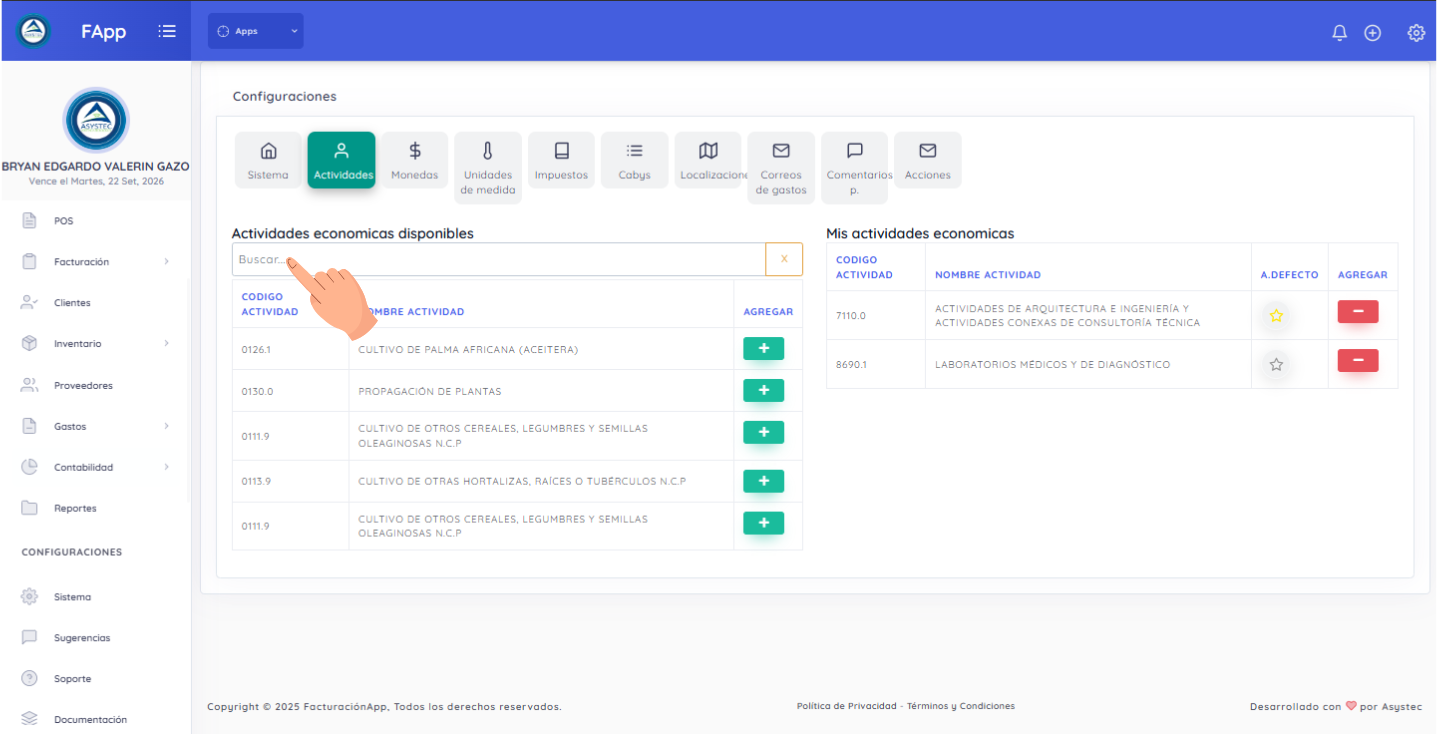The width and height of the screenshot is (1438, 734).
Task: Click the notifications bell icon
Action: (1339, 33)
